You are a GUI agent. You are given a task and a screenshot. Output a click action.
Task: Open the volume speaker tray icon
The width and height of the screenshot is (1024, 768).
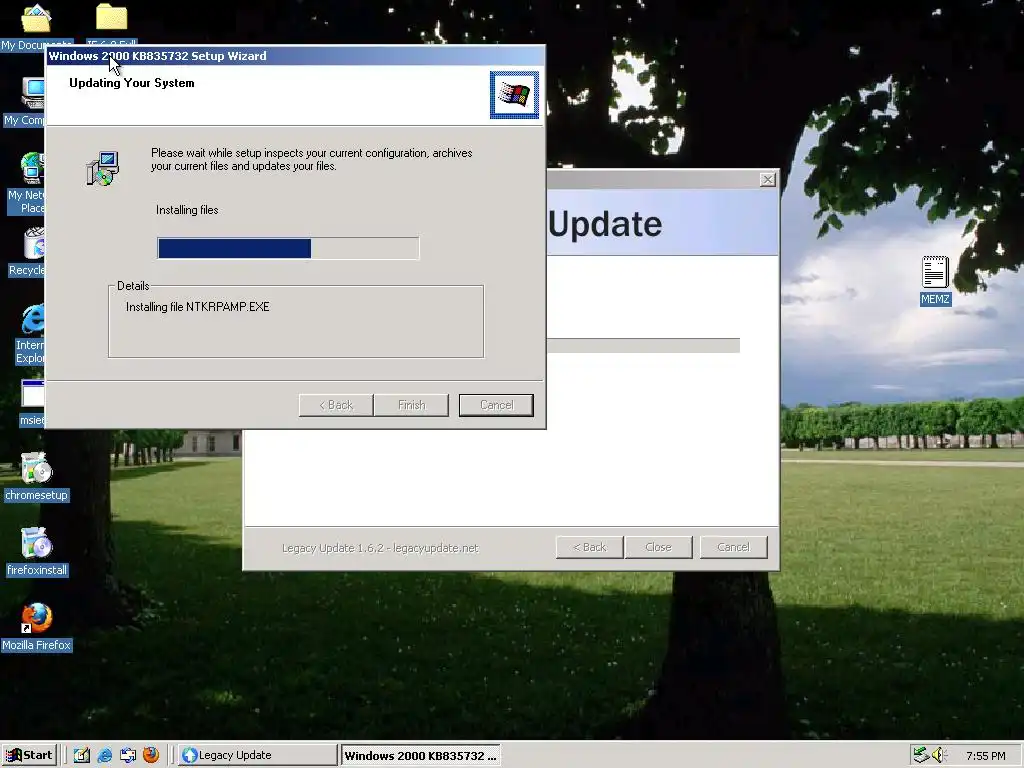[x=939, y=755]
